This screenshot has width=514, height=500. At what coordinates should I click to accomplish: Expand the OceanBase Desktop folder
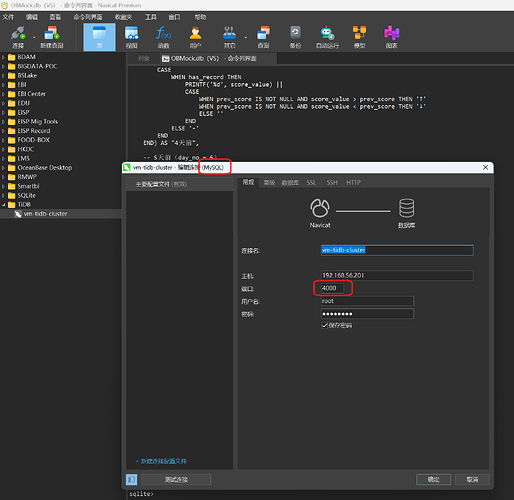tap(3, 168)
